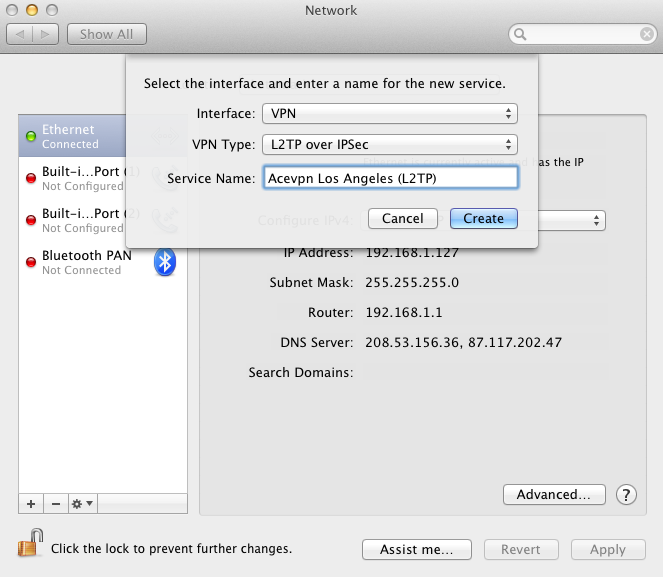Click the Subnet Mask value 255.255.255.0

[x=412, y=282]
